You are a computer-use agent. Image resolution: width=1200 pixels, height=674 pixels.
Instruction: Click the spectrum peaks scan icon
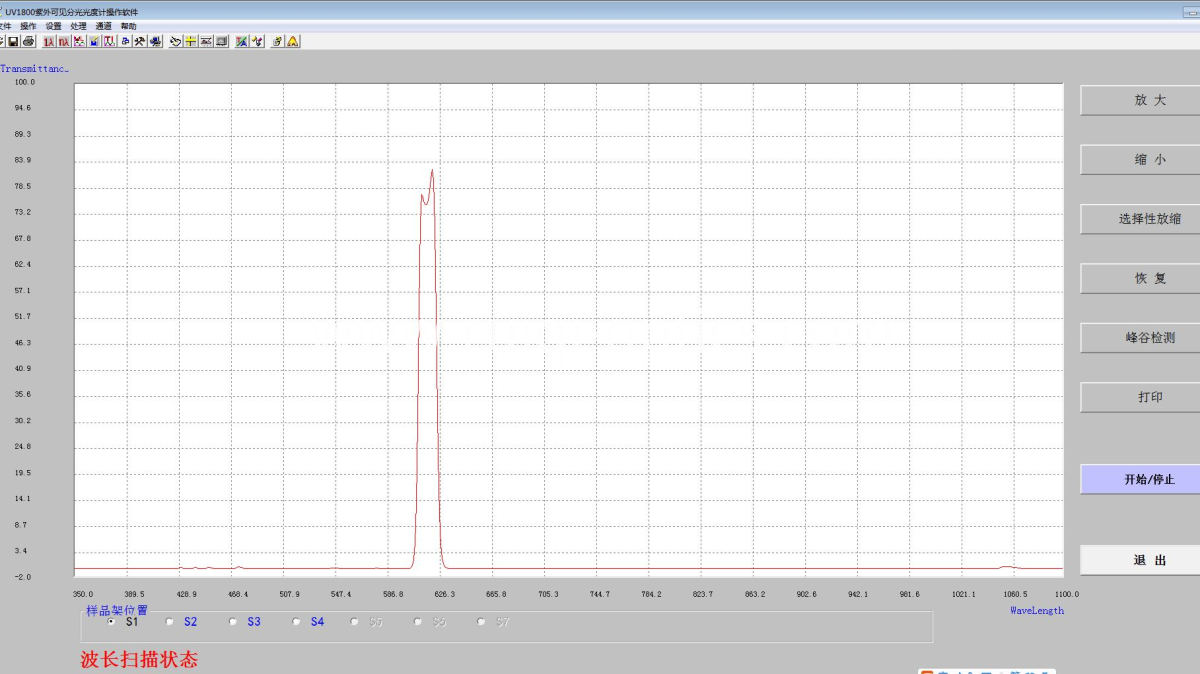pyautogui.click(x=109, y=41)
